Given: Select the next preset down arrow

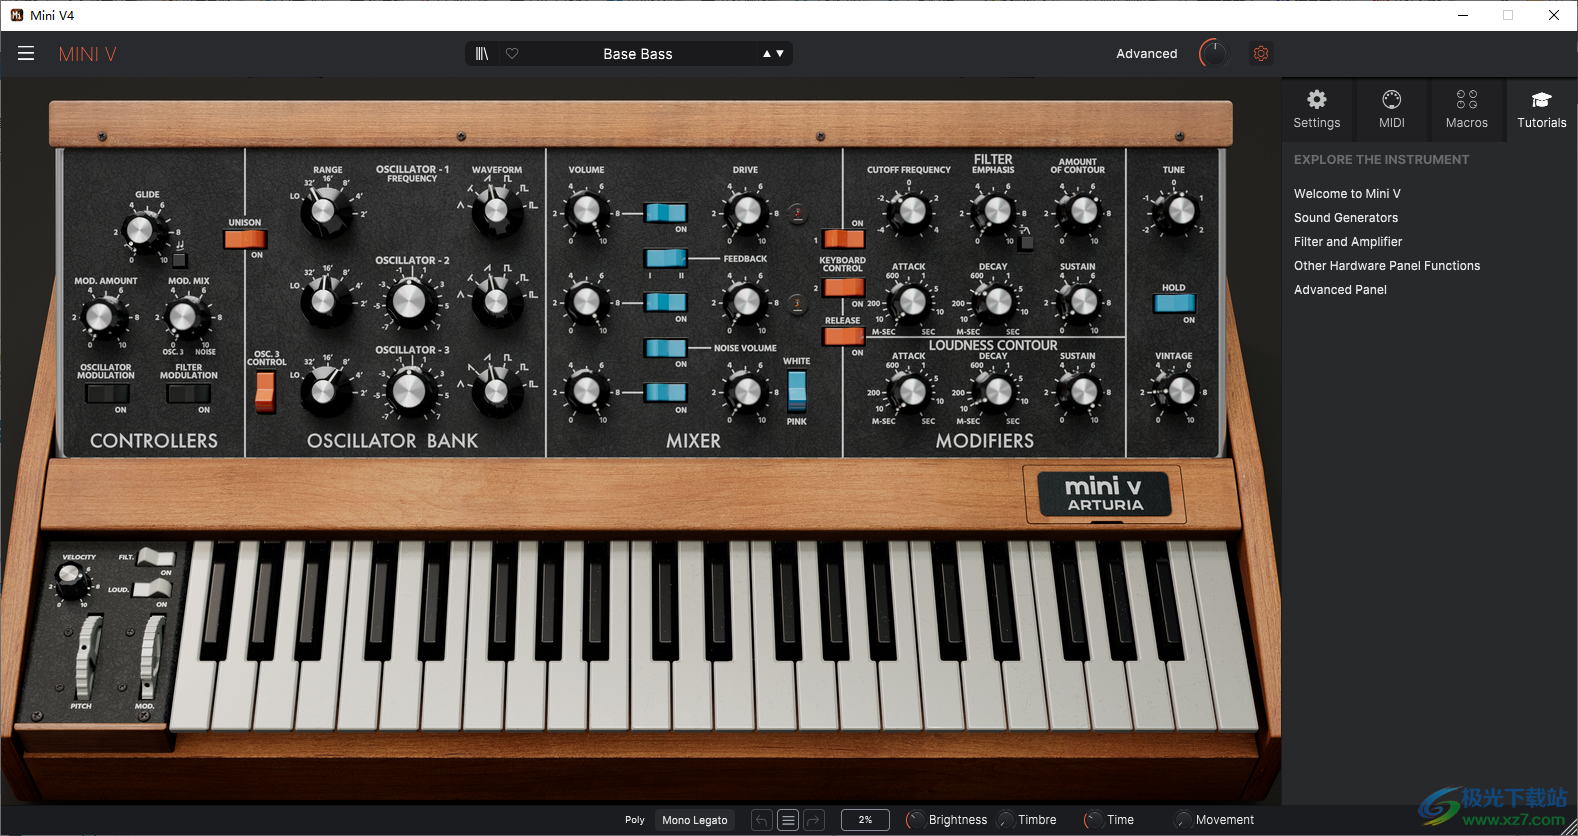Looking at the screenshot, I should coord(780,54).
